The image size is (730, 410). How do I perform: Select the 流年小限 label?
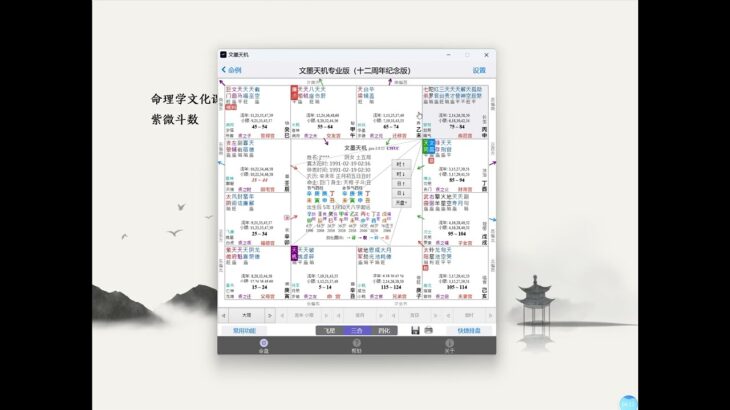coord(304,316)
